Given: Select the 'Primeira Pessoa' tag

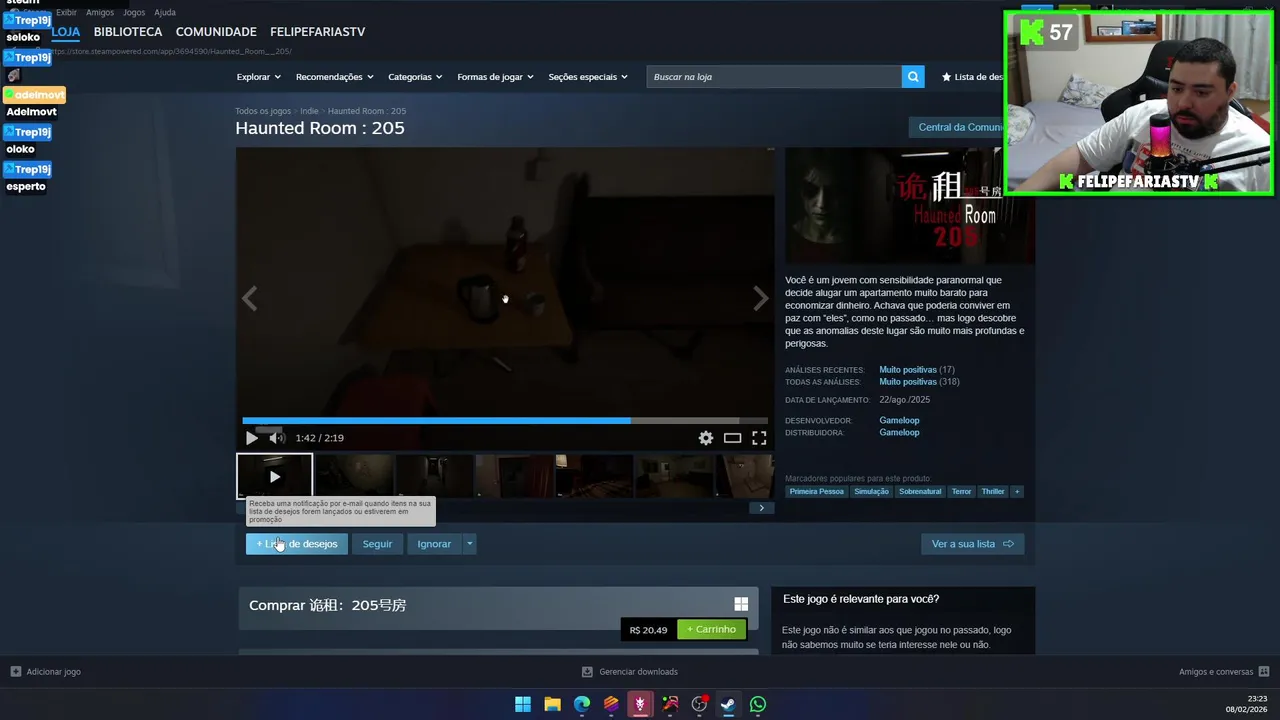Looking at the screenshot, I should (x=816, y=491).
